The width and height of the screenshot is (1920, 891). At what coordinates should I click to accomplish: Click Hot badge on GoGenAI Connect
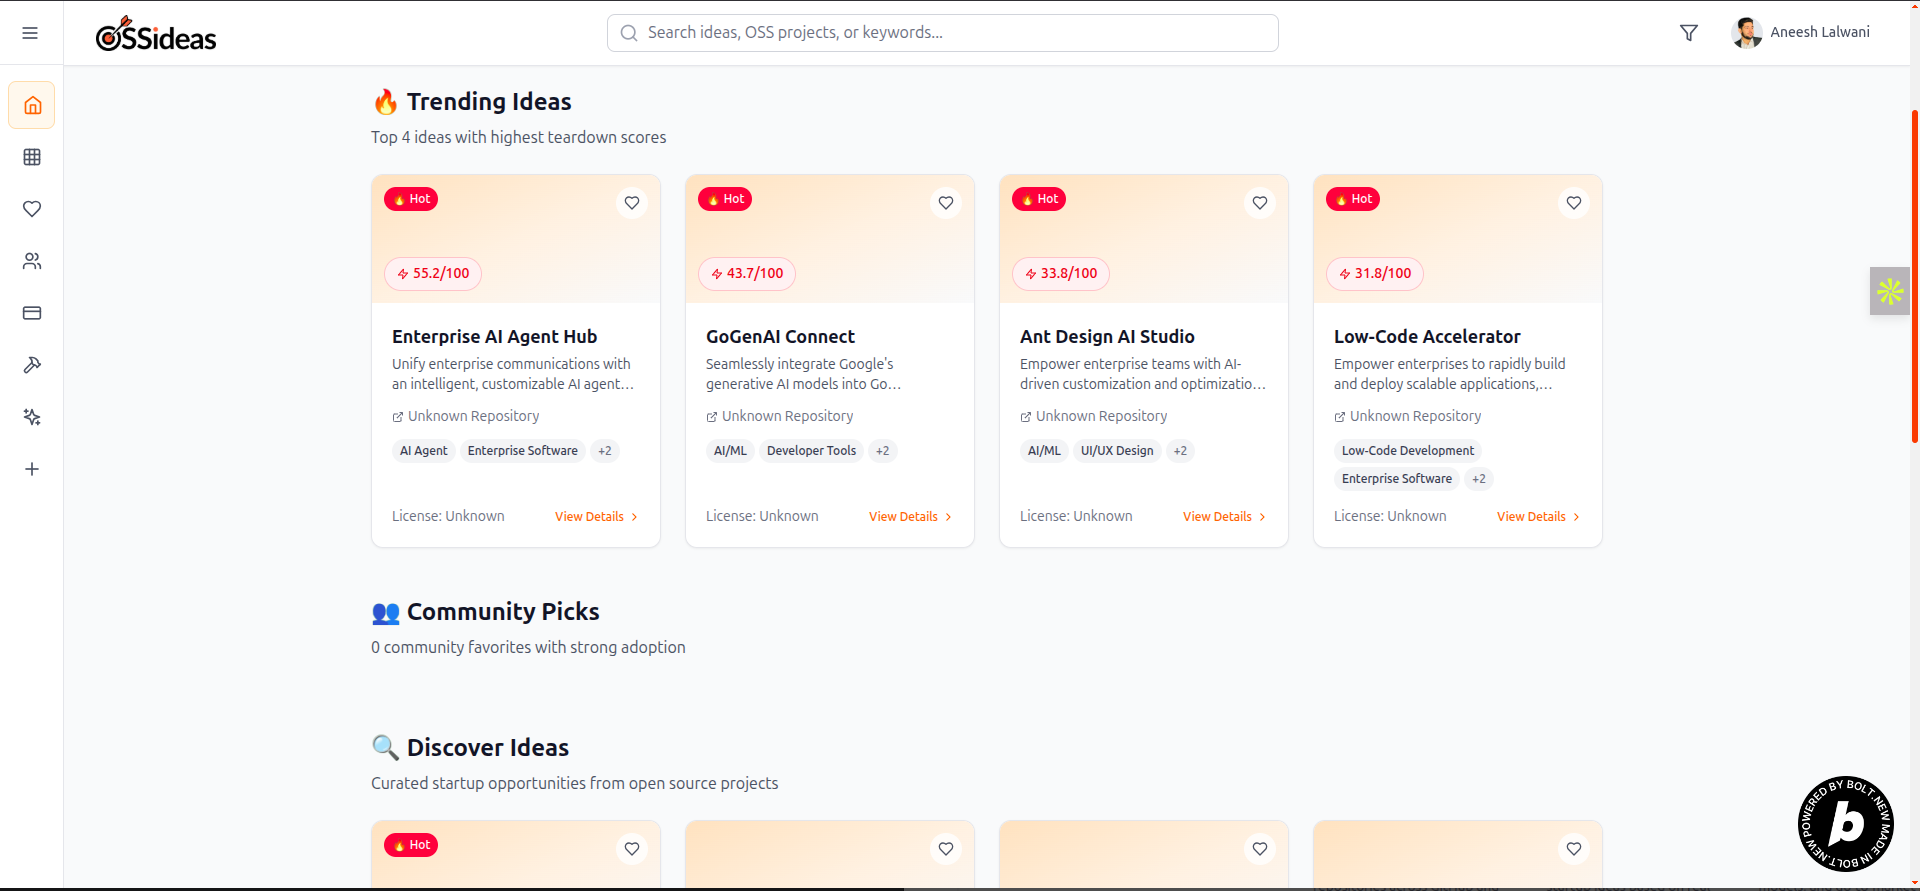click(x=725, y=199)
